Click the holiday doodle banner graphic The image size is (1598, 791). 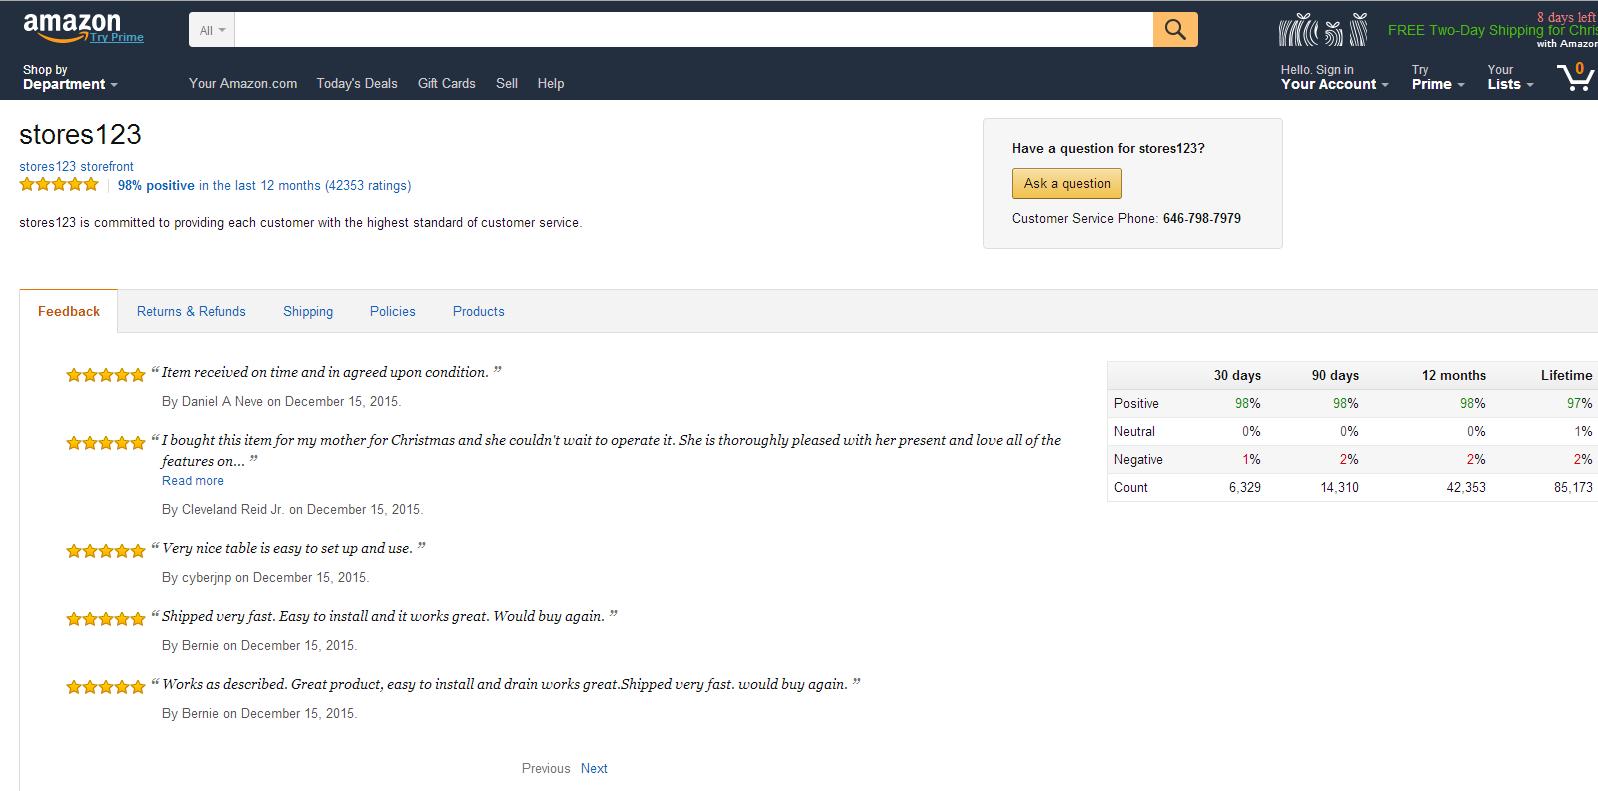click(x=1322, y=31)
